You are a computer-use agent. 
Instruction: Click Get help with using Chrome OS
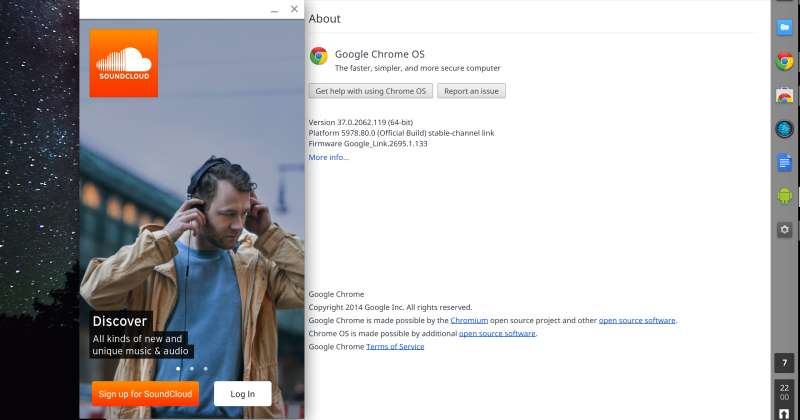[371, 91]
